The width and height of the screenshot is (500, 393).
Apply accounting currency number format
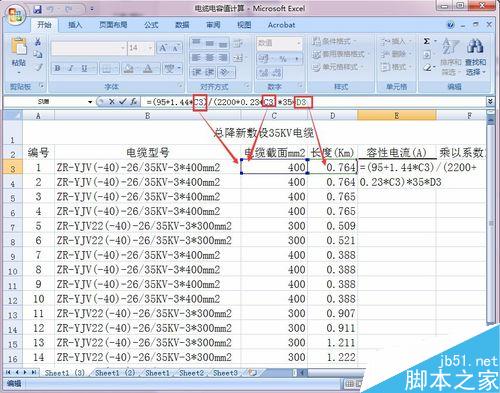pos(264,59)
